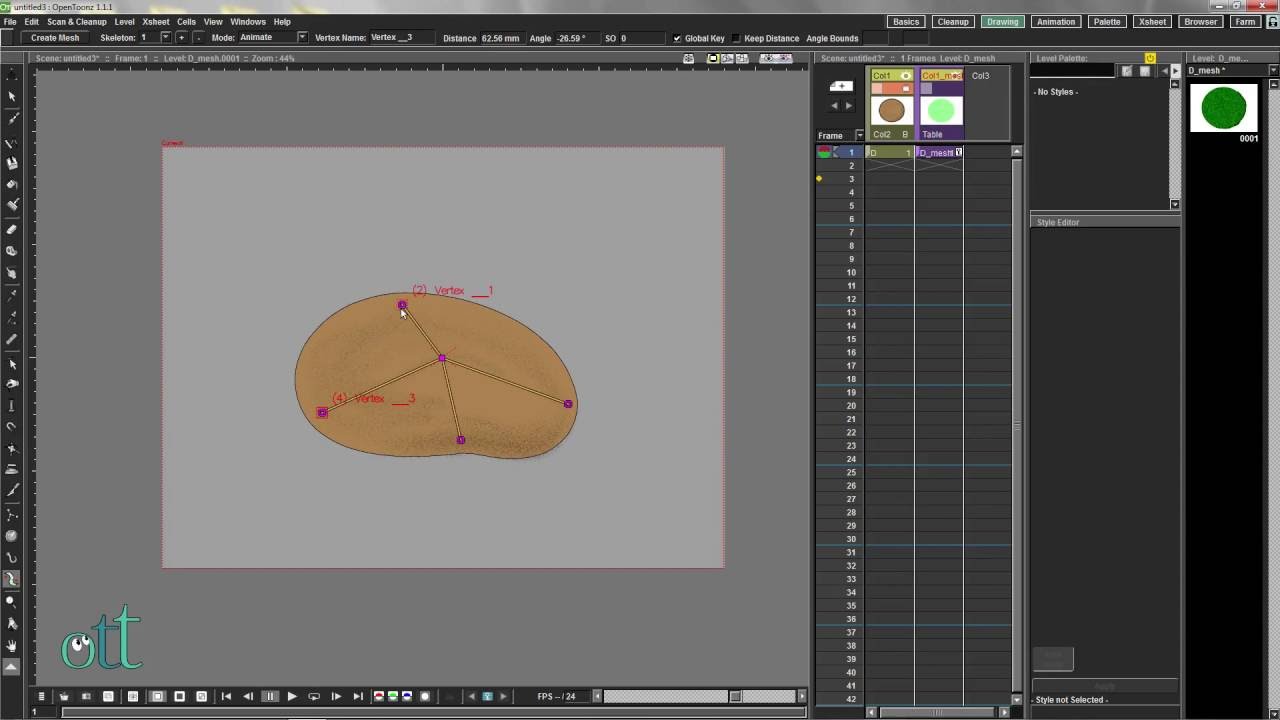
Task: Select the Hook tool
Action: point(12,557)
